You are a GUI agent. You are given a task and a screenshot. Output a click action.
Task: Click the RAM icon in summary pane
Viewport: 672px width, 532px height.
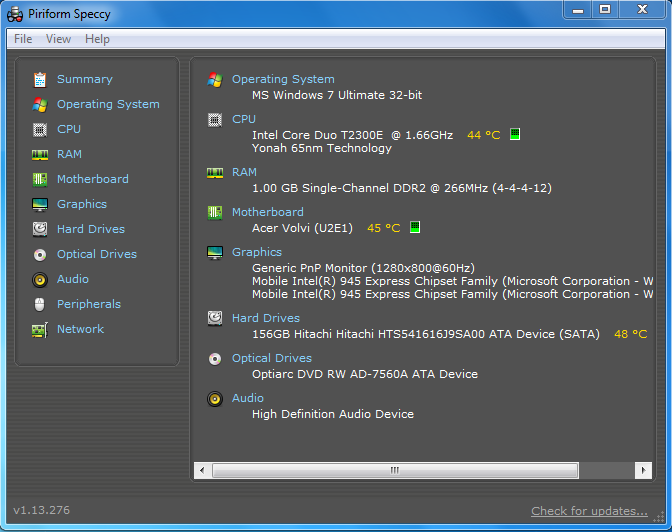[x=215, y=173]
